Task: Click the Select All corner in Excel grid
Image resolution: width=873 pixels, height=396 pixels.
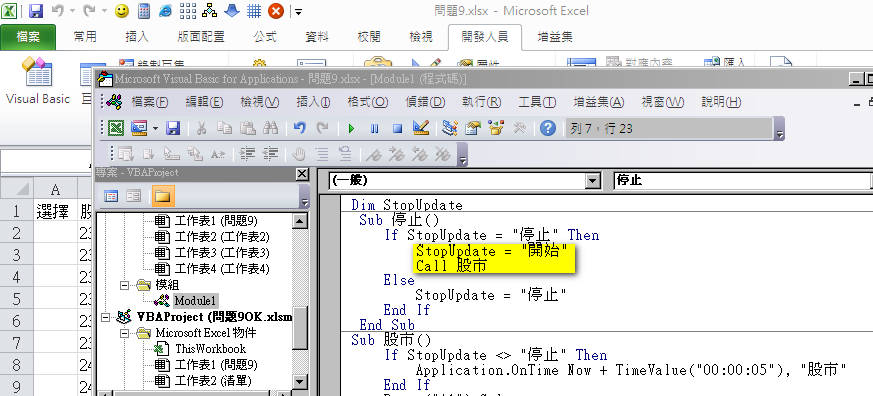Action: tap(17, 189)
